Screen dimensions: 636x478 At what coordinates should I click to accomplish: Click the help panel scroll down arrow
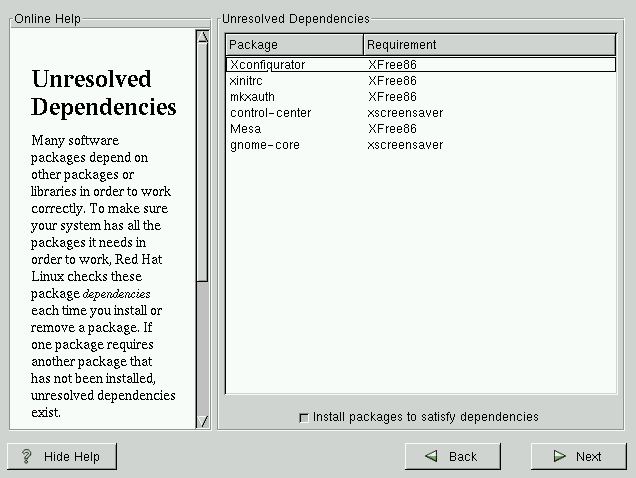[x=202, y=421]
